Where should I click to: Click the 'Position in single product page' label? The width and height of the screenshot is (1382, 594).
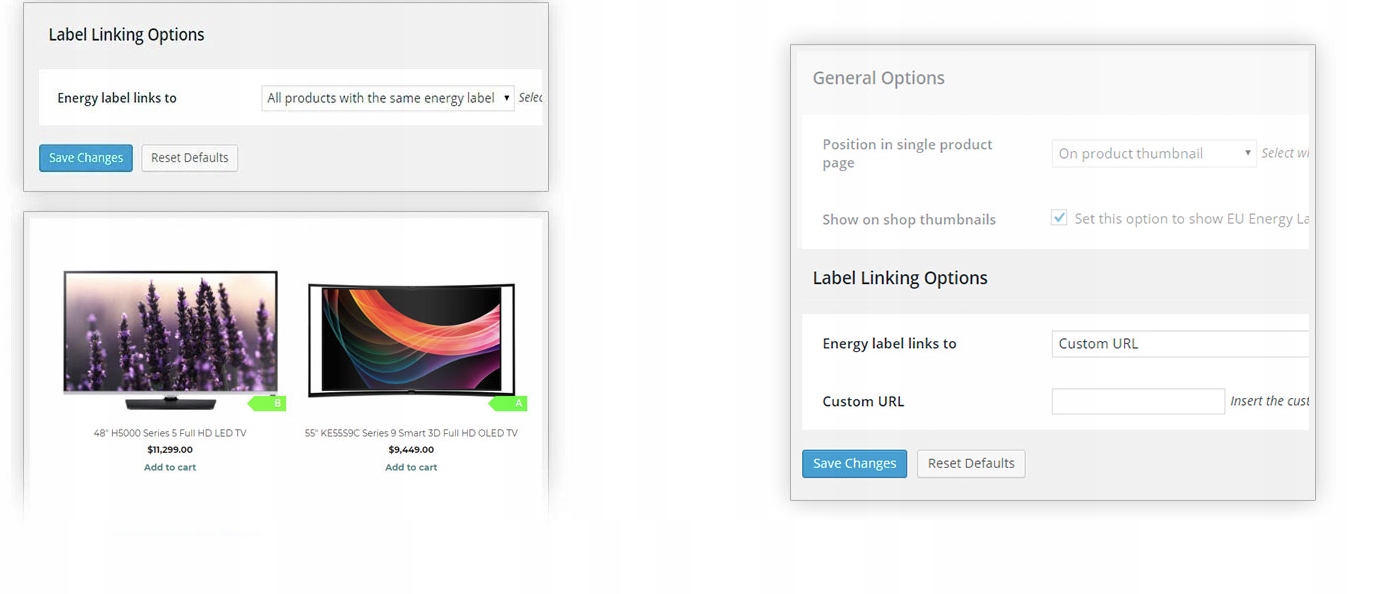(x=907, y=153)
